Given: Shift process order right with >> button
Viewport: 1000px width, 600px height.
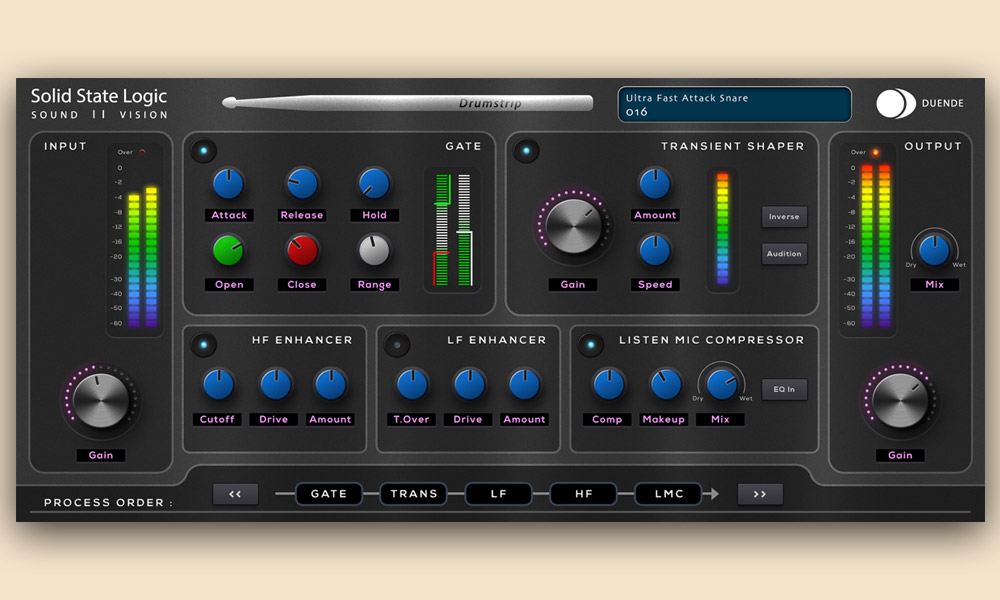Looking at the screenshot, I should pyautogui.click(x=760, y=494).
